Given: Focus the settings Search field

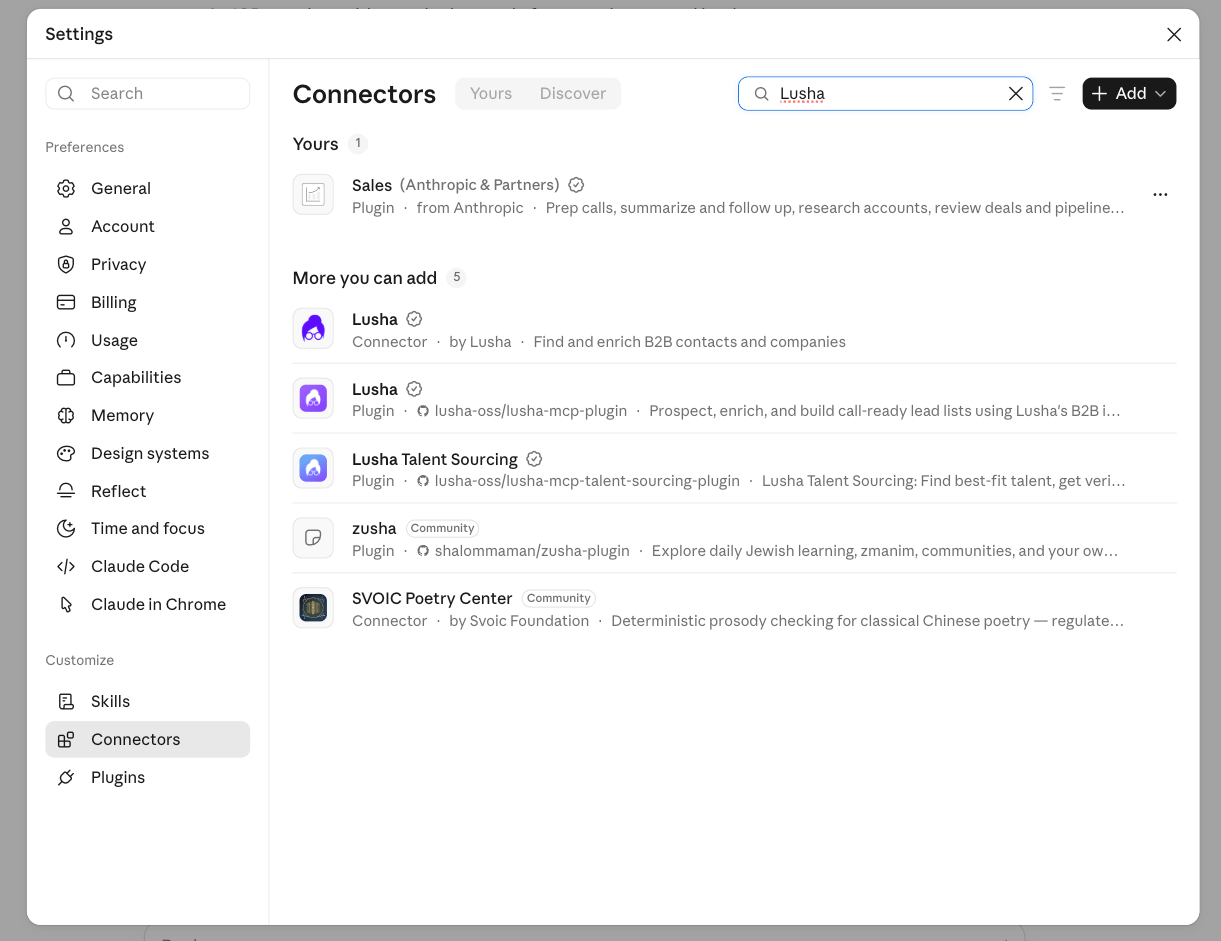Looking at the screenshot, I should point(148,93).
